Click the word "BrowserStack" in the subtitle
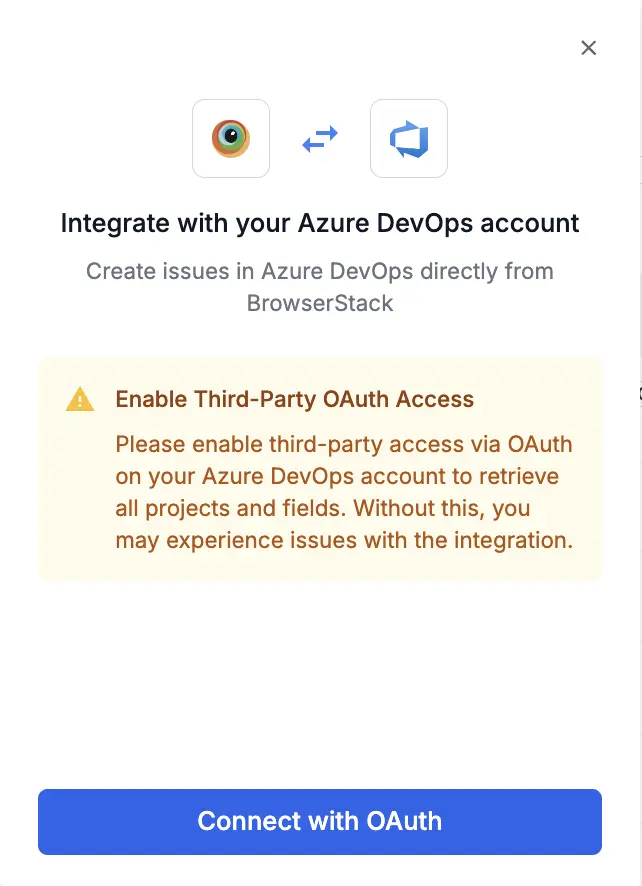The width and height of the screenshot is (642, 886). coord(320,303)
